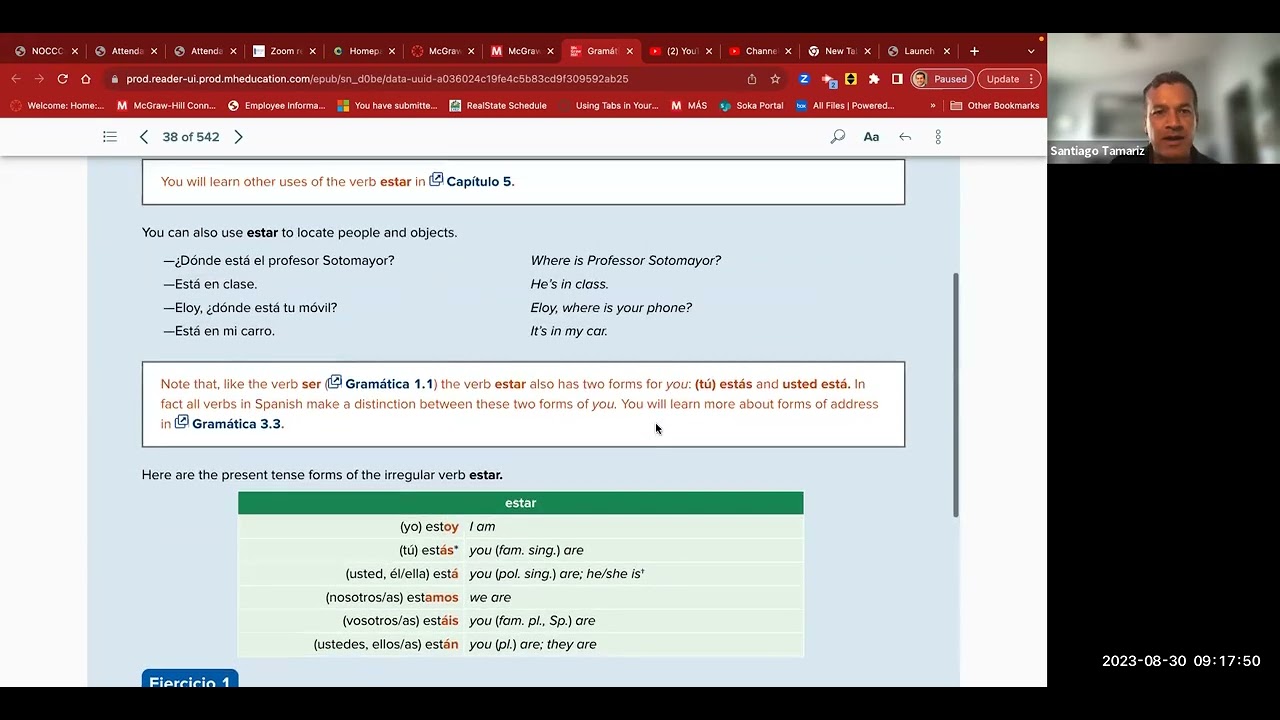1280x720 pixels.
Task: Click the reader return back arrow
Action: click(x=905, y=137)
